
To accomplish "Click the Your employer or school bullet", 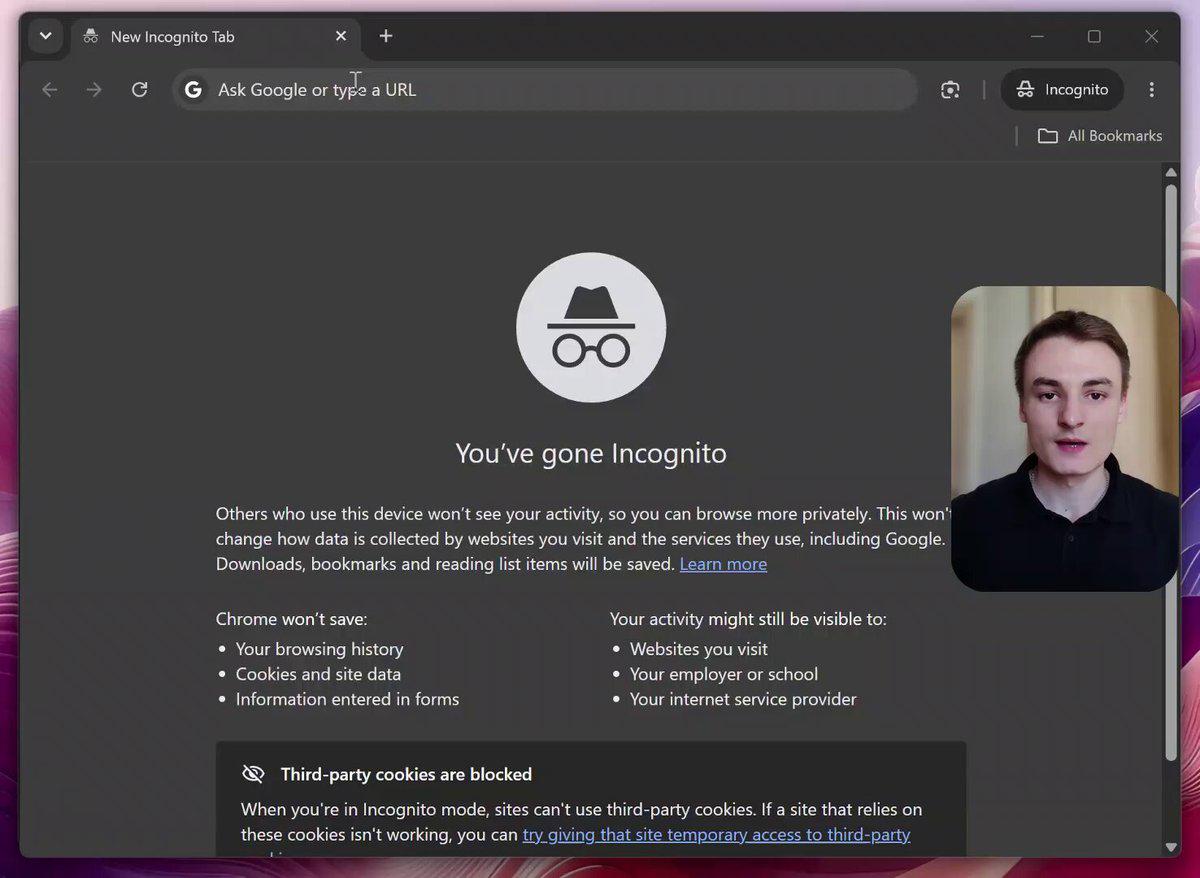I will coord(724,674).
